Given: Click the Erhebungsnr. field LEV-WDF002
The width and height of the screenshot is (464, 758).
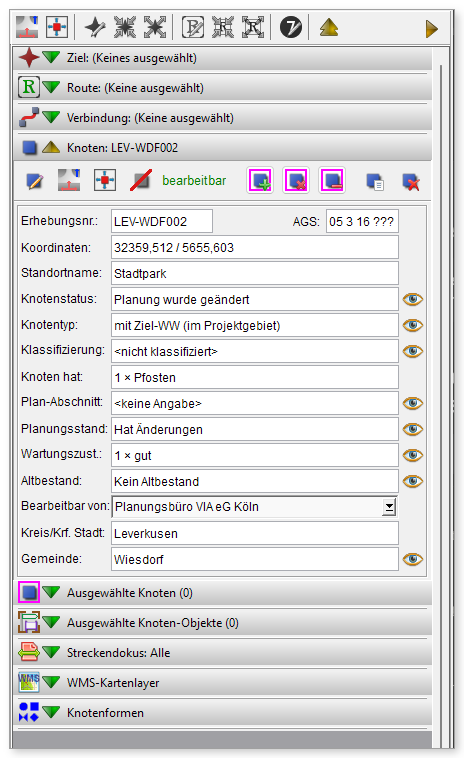Looking at the screenshot, I should [161, 221].
